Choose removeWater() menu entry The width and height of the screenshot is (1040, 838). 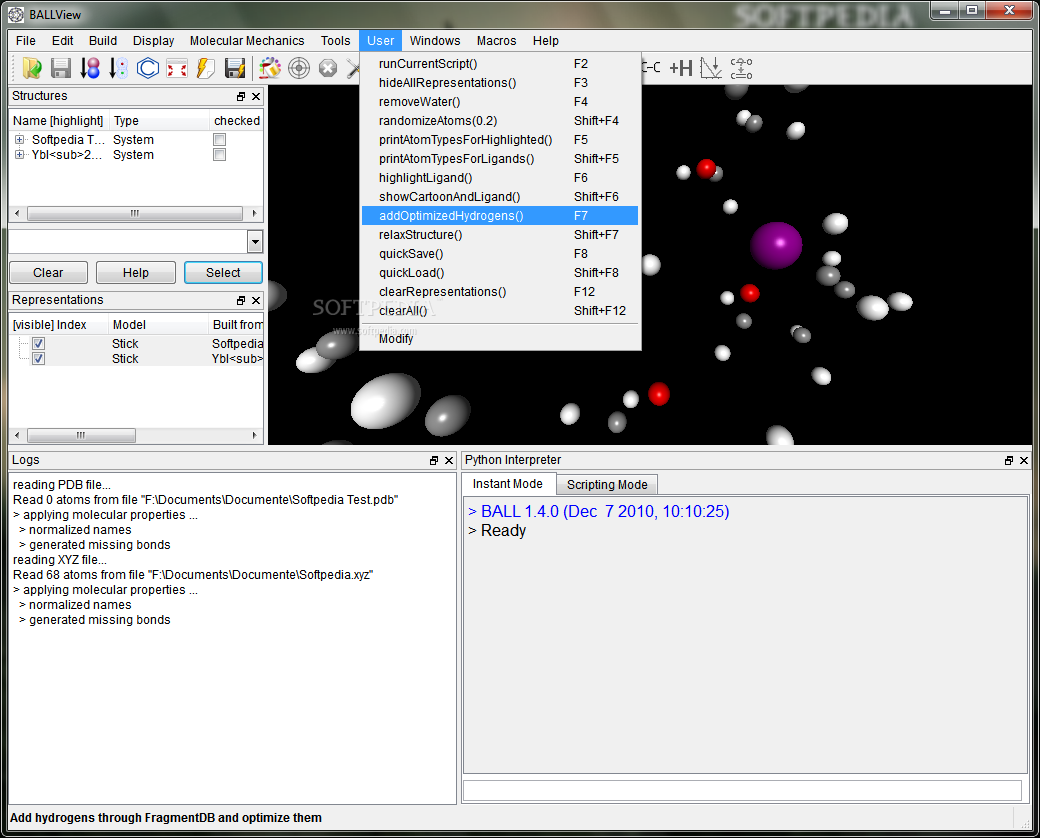pyautogui.click(x=500, y=102)
